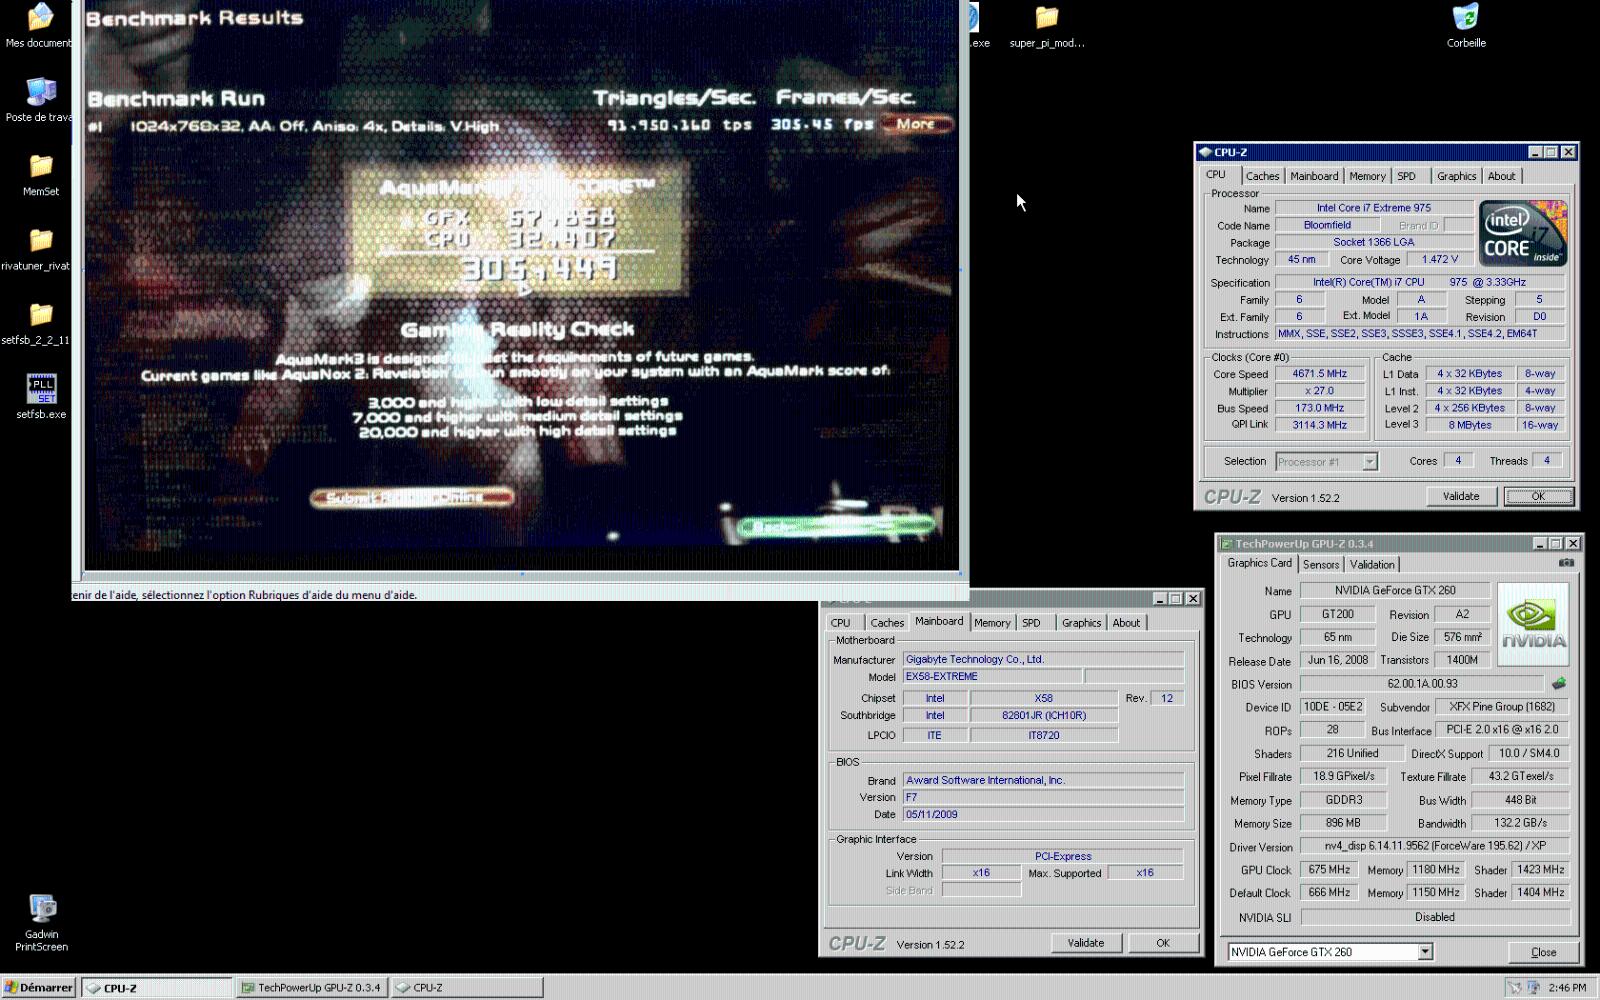Open Graphics tab in CPU-Z processor window
The image size is (1600, 1000).
click(1456, 176)
